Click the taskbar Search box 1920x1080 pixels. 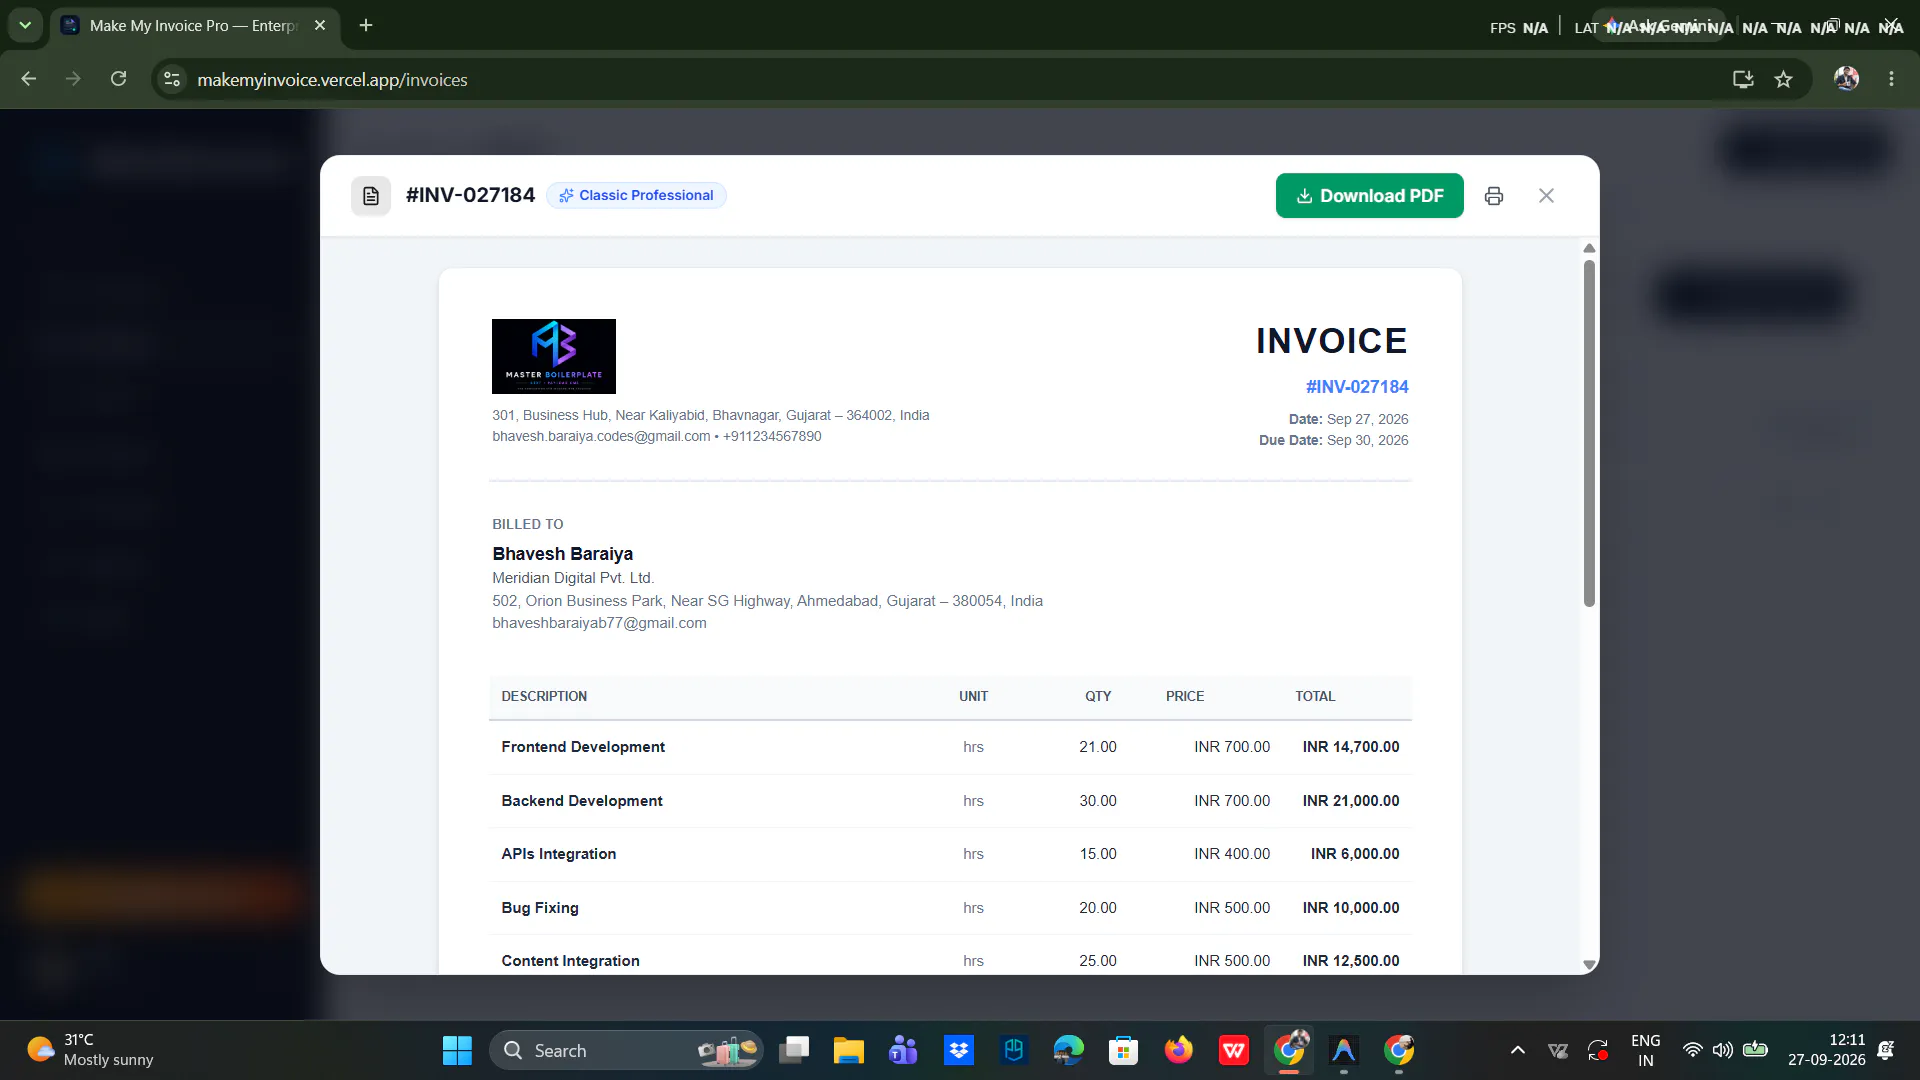(x=627, y=1050)
